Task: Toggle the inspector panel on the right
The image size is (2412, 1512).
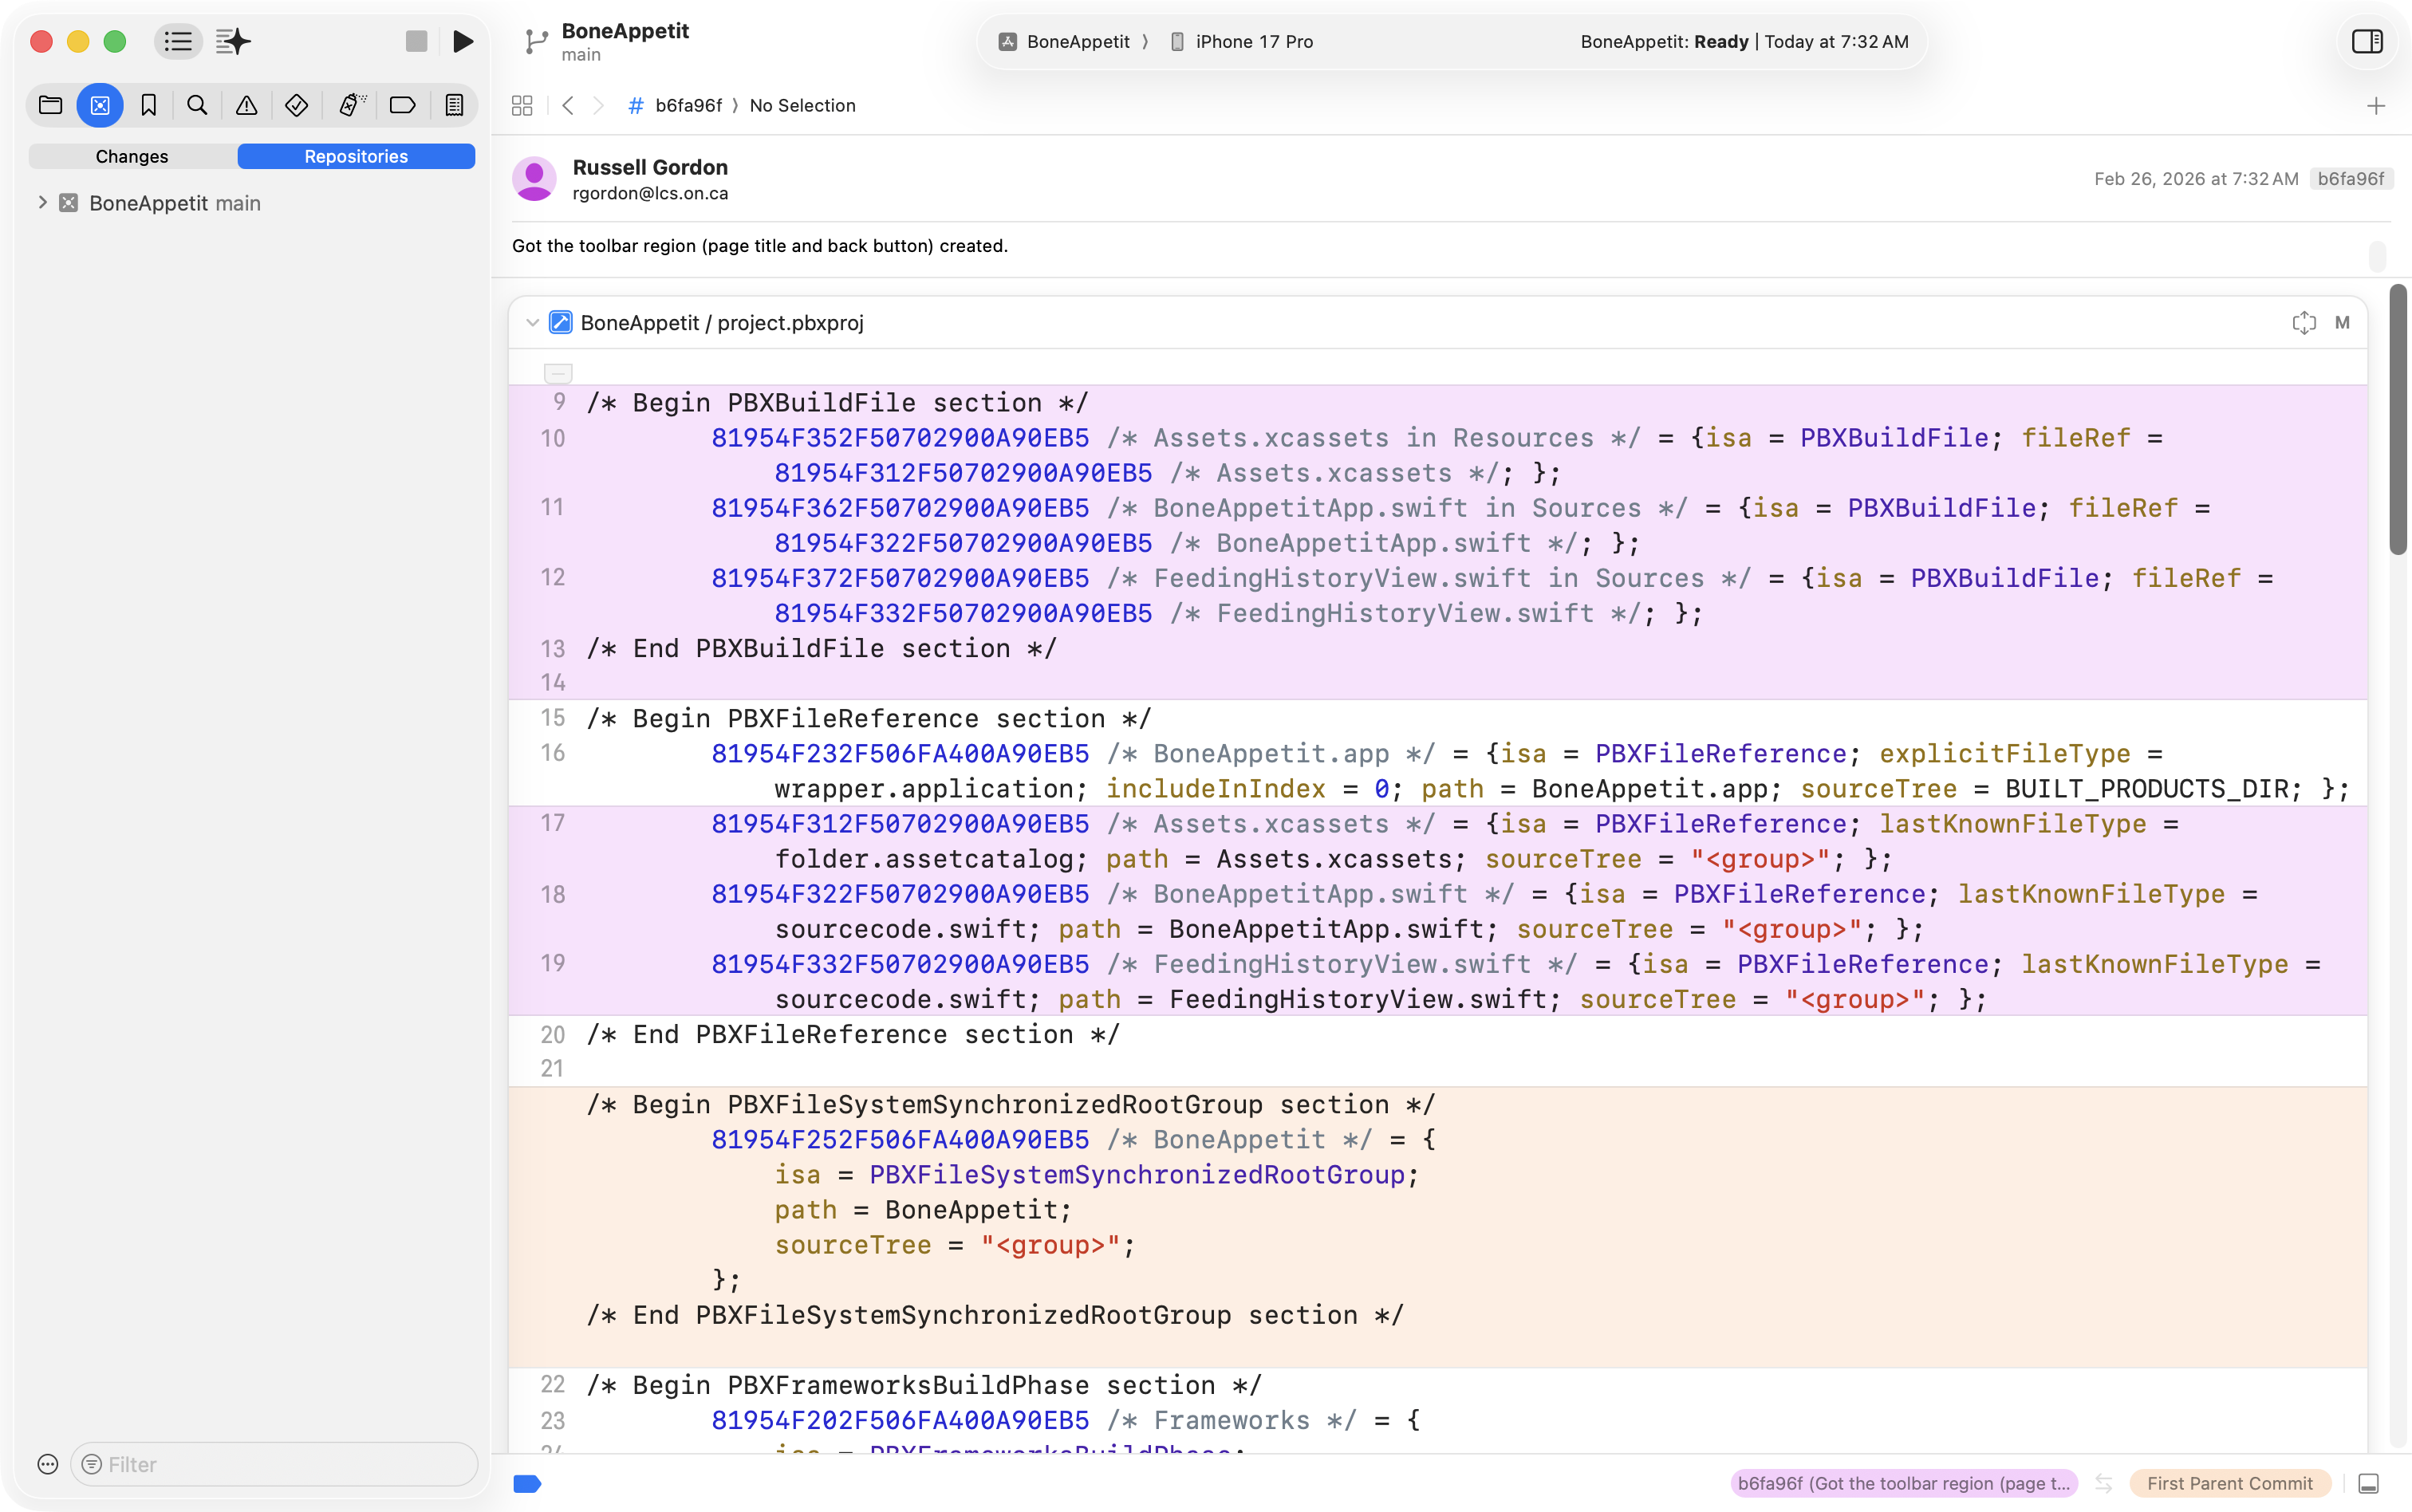Action: 2366,41
